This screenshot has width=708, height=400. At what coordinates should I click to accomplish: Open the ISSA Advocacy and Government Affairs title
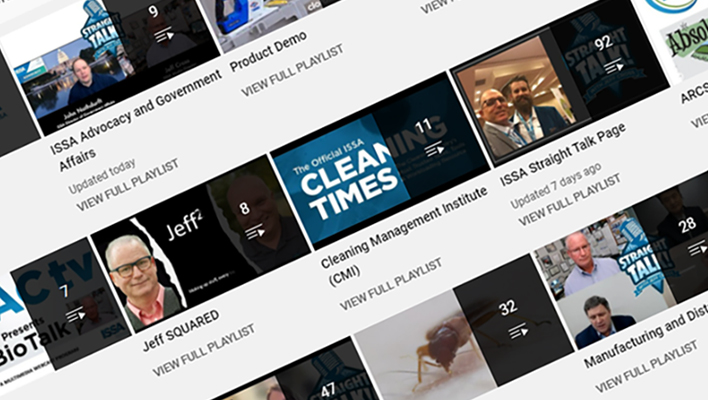click(137, 122)
